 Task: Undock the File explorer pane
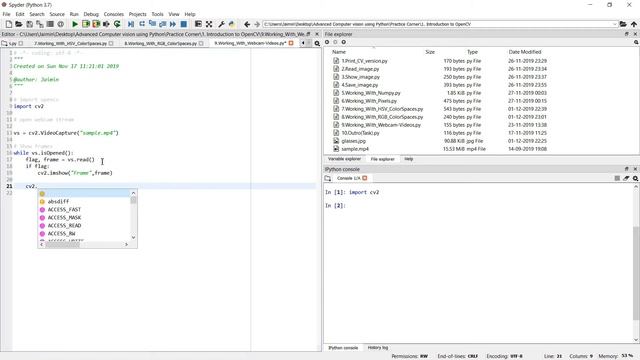pos(627,34)
